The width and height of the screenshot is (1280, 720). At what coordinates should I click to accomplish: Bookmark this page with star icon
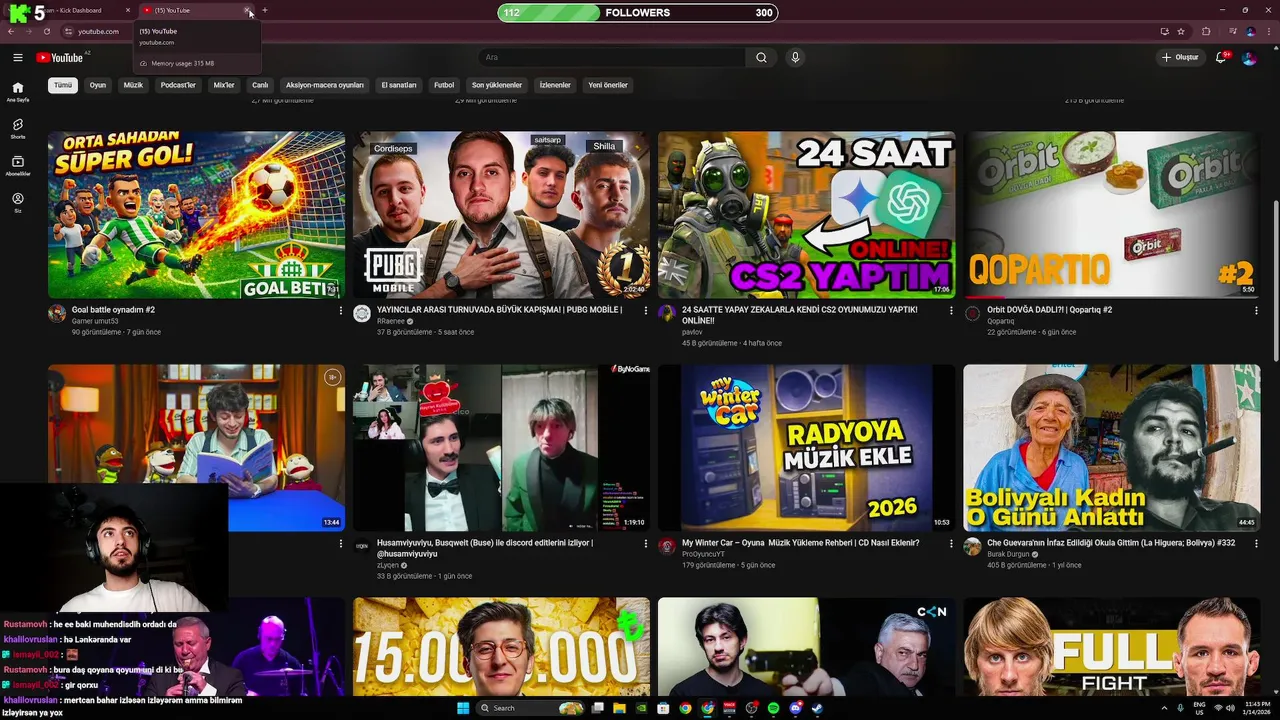click(1181, 31)
